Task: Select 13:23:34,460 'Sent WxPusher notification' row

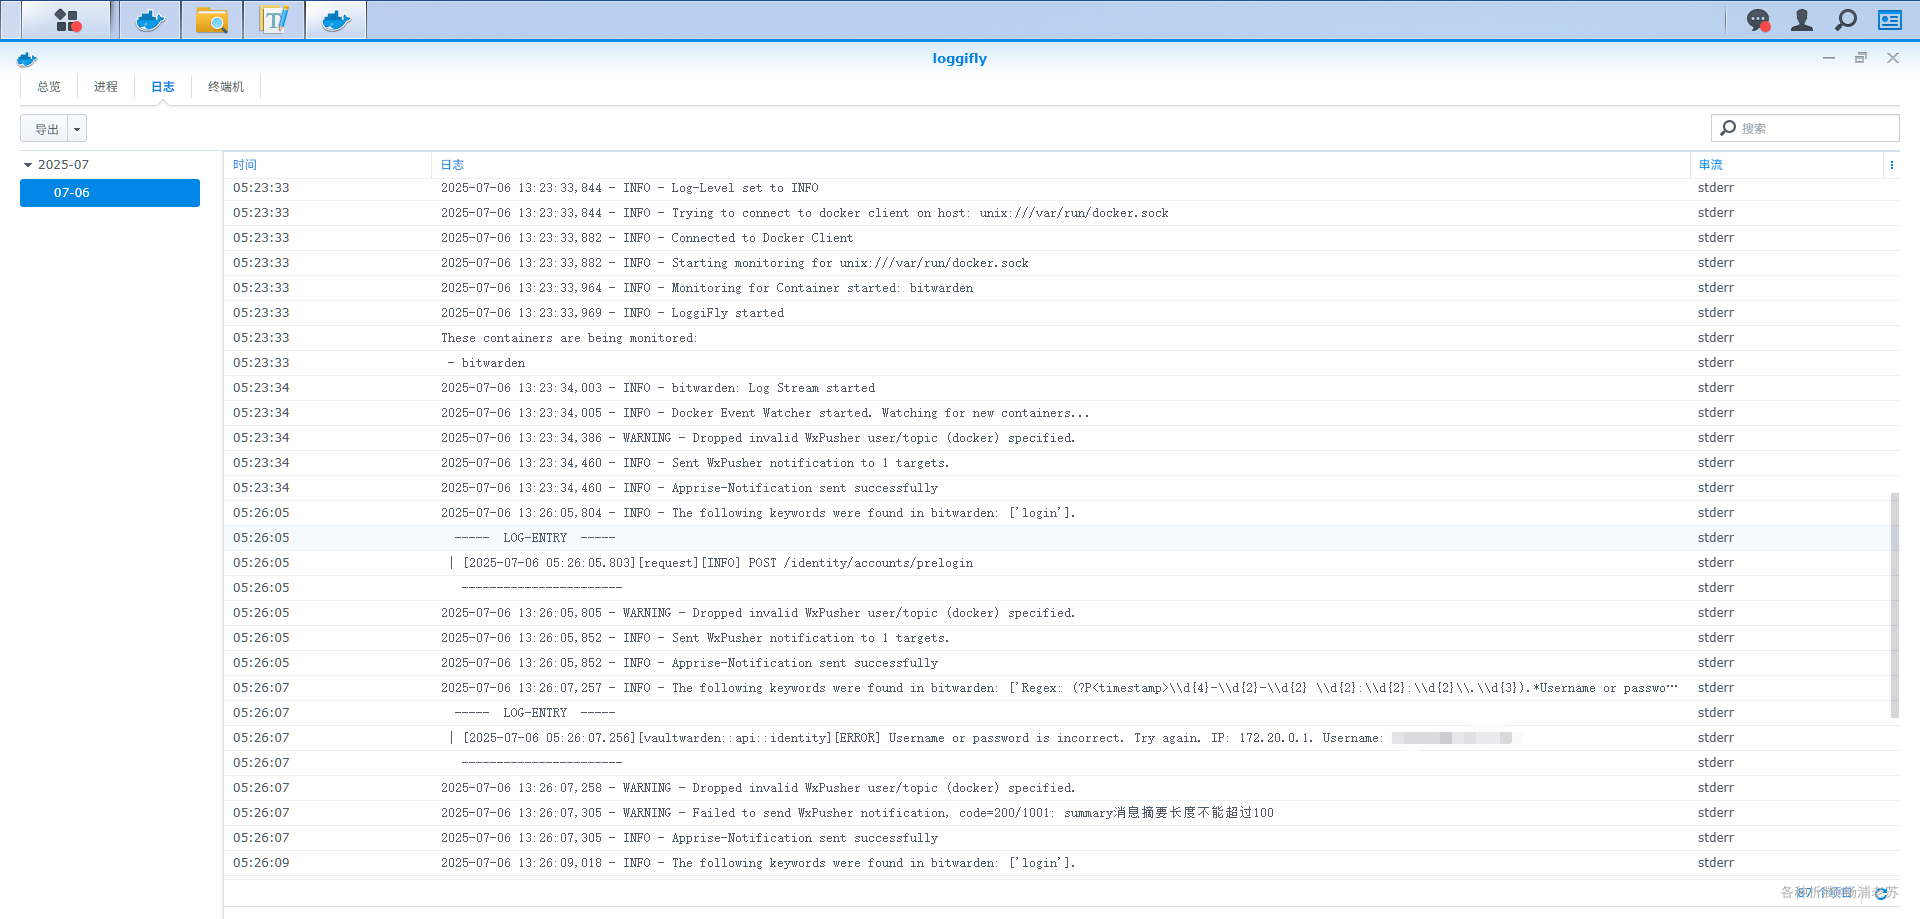Action: tap(1061, 463)
